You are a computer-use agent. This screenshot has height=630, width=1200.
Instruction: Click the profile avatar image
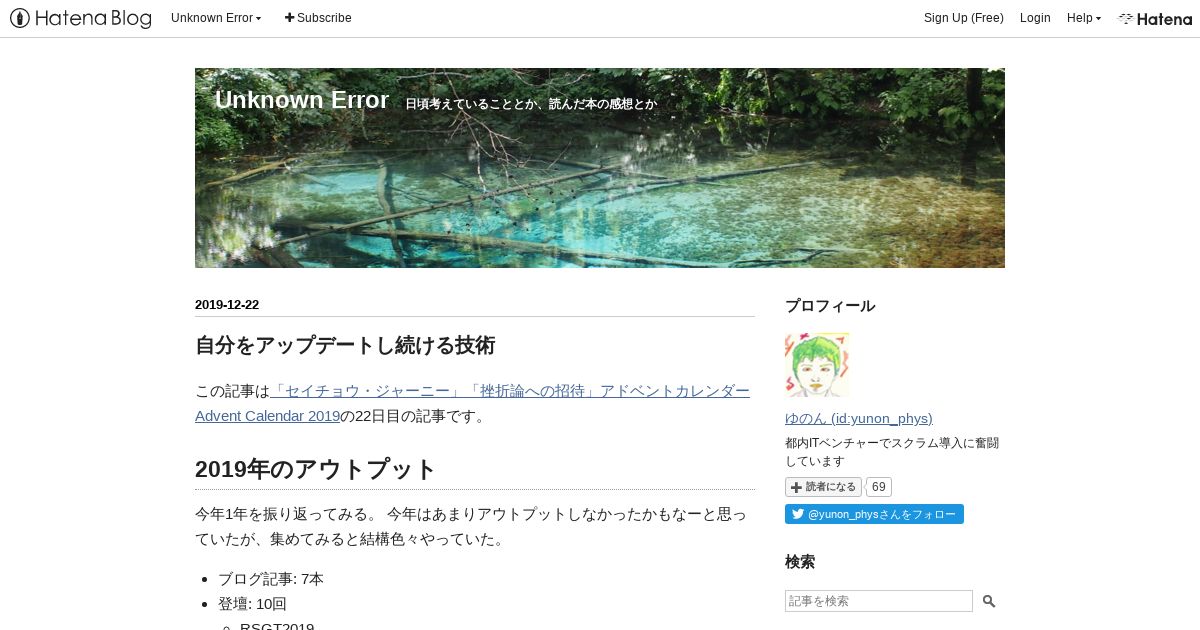click(x=817, y=365)
